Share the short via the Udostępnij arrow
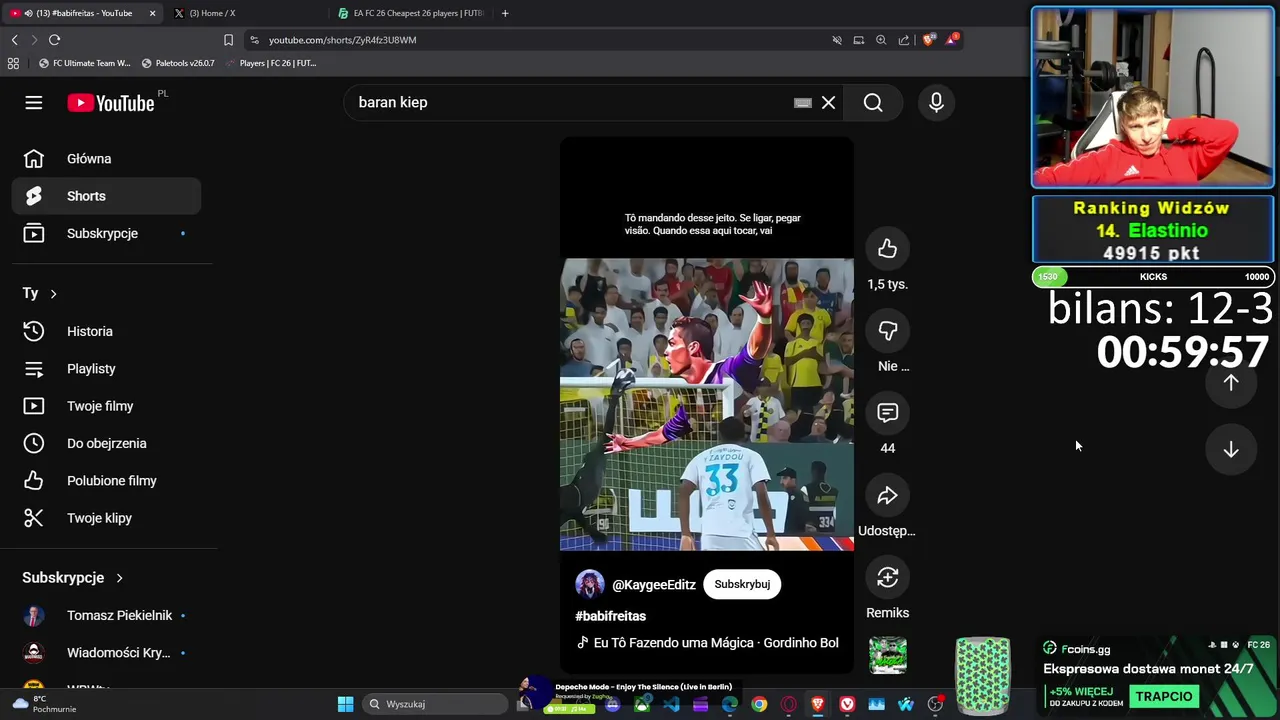Image resolution: width=1280 pixels, height=720 pixels. [x=887, y=495]
